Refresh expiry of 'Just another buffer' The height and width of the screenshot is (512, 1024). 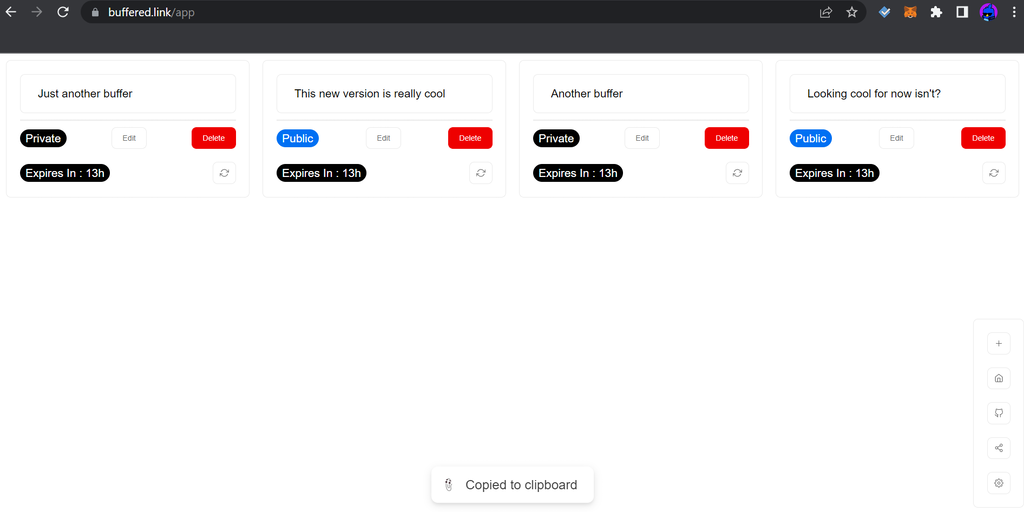224,173
